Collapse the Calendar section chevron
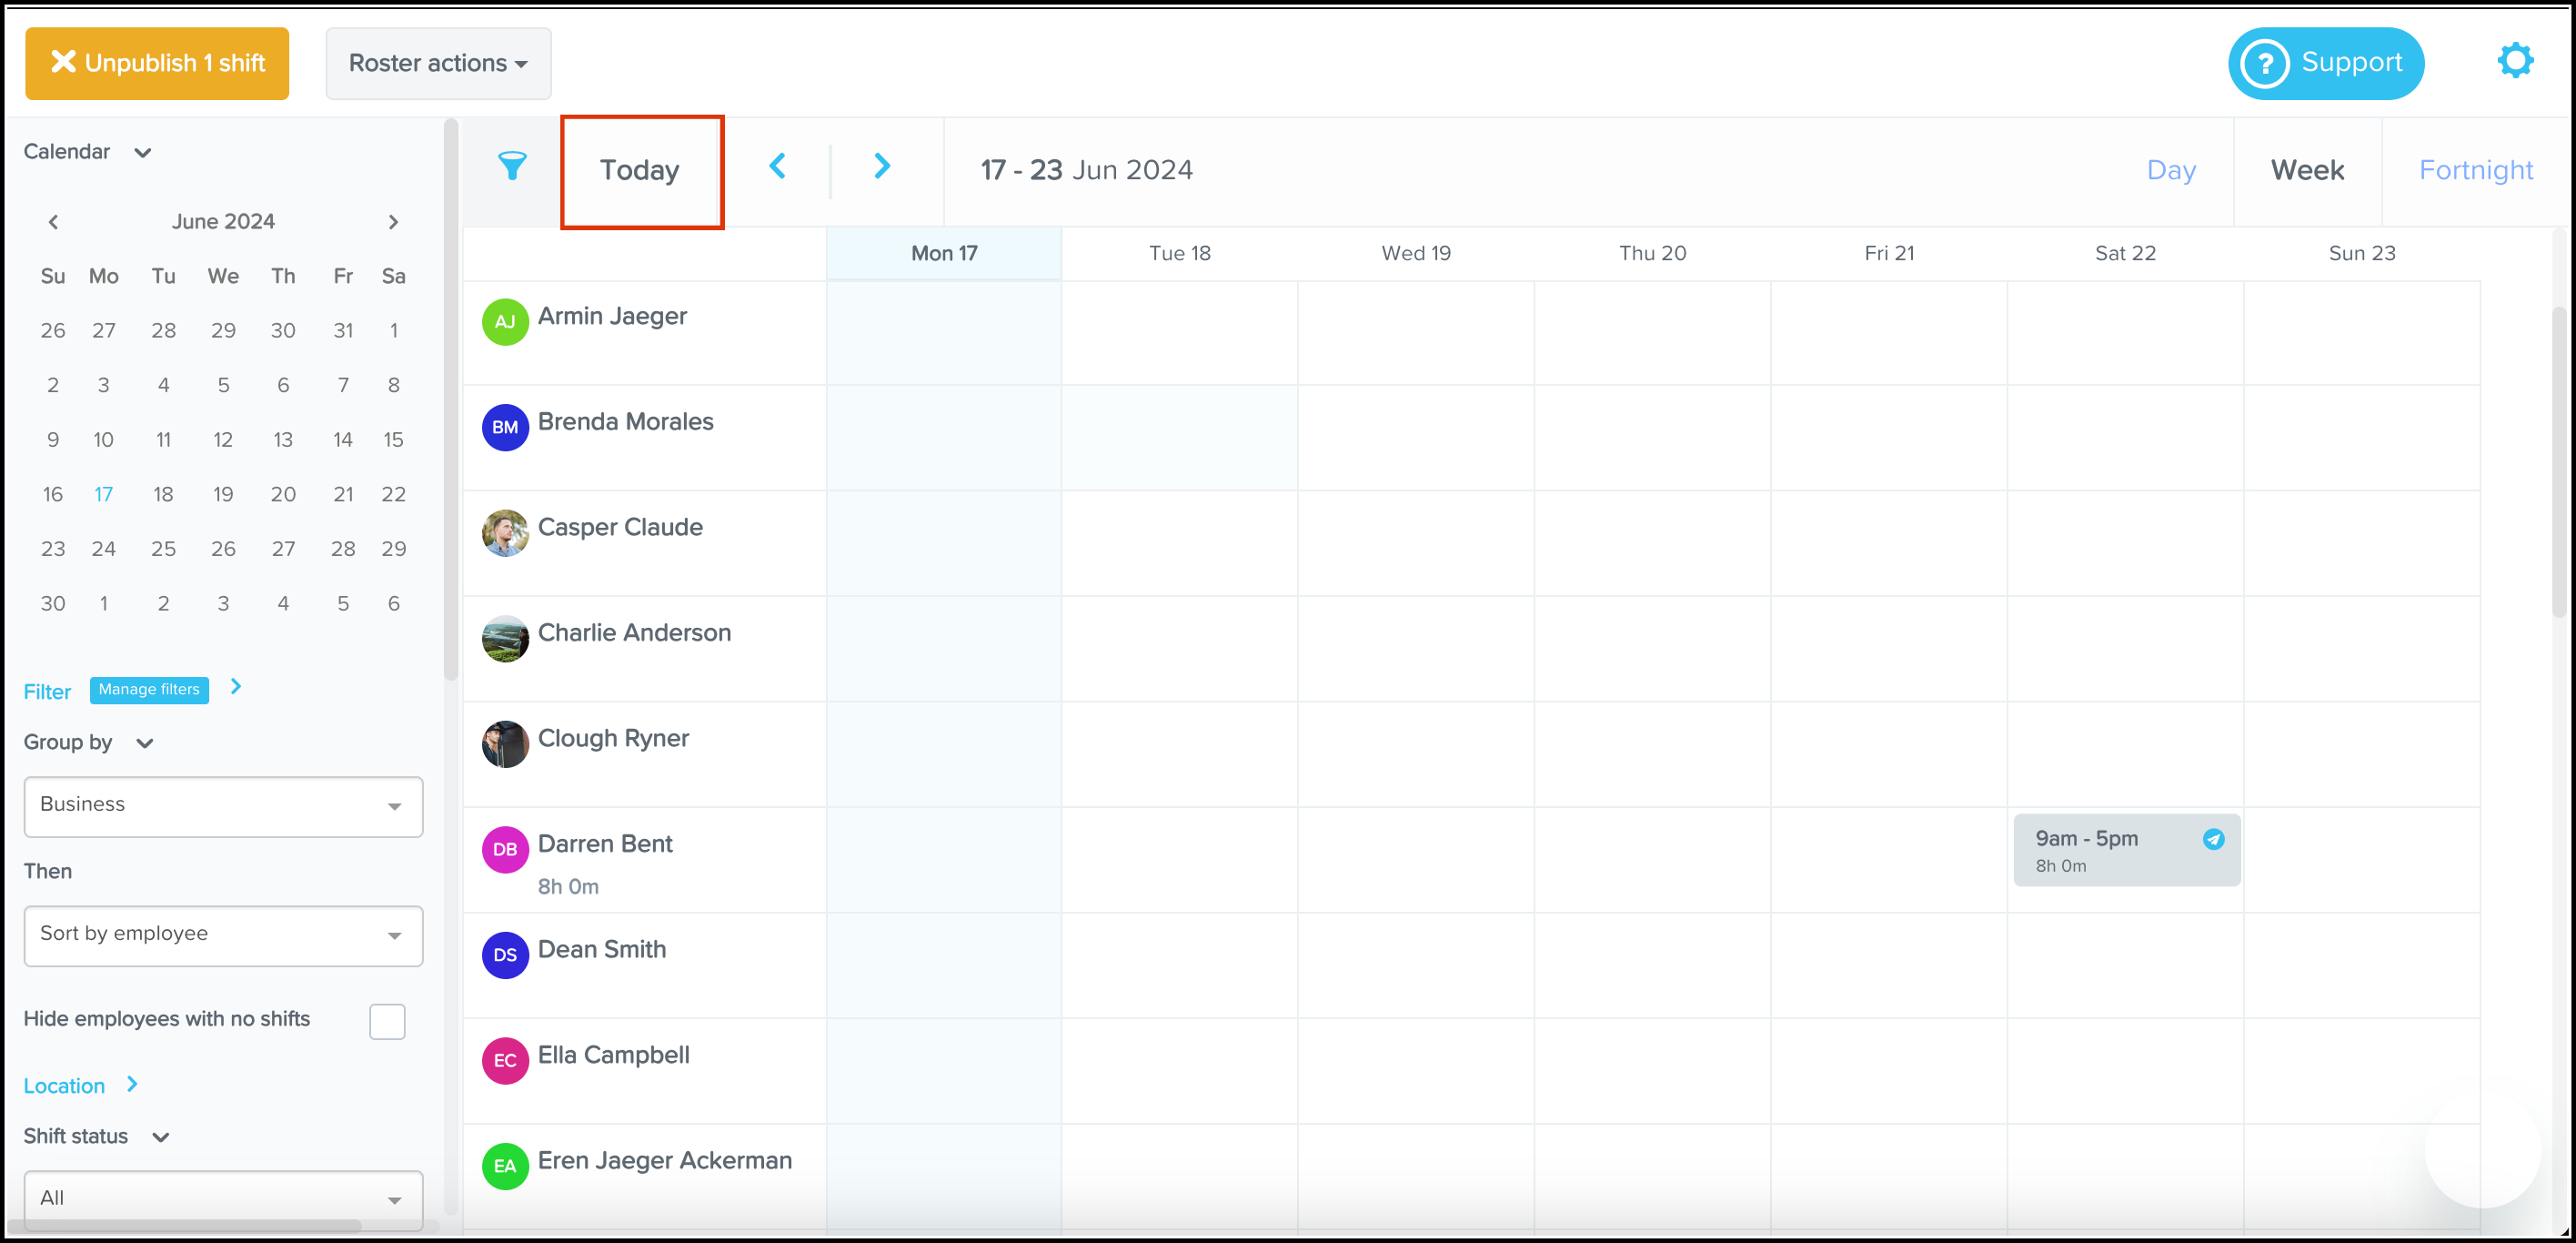2576x1243 pixels. (143, 153)
